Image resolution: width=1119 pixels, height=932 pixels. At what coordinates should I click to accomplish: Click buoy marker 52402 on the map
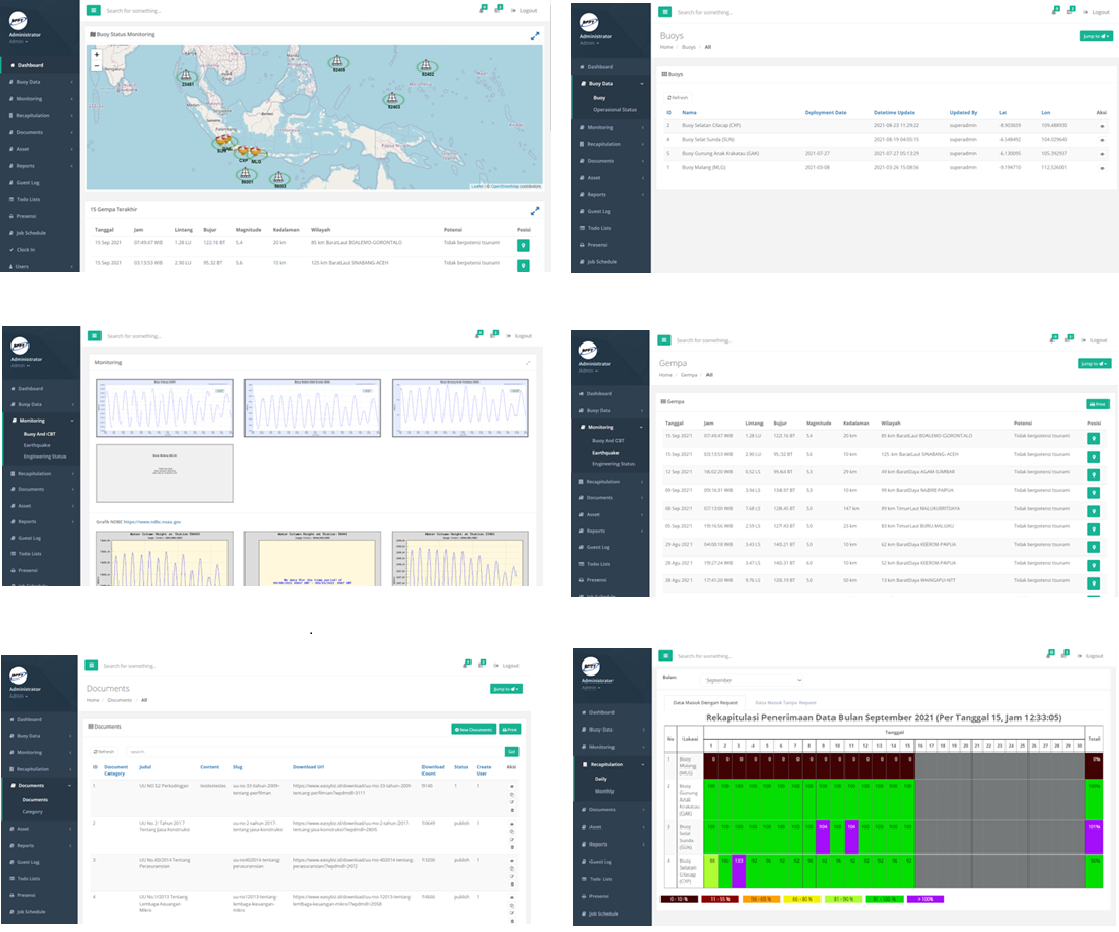[427, 67]
